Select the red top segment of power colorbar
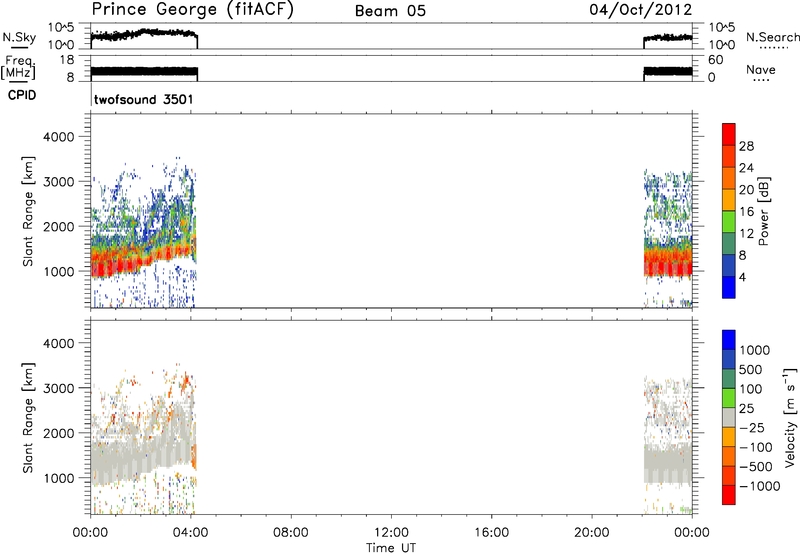 (x=729, y=134)
